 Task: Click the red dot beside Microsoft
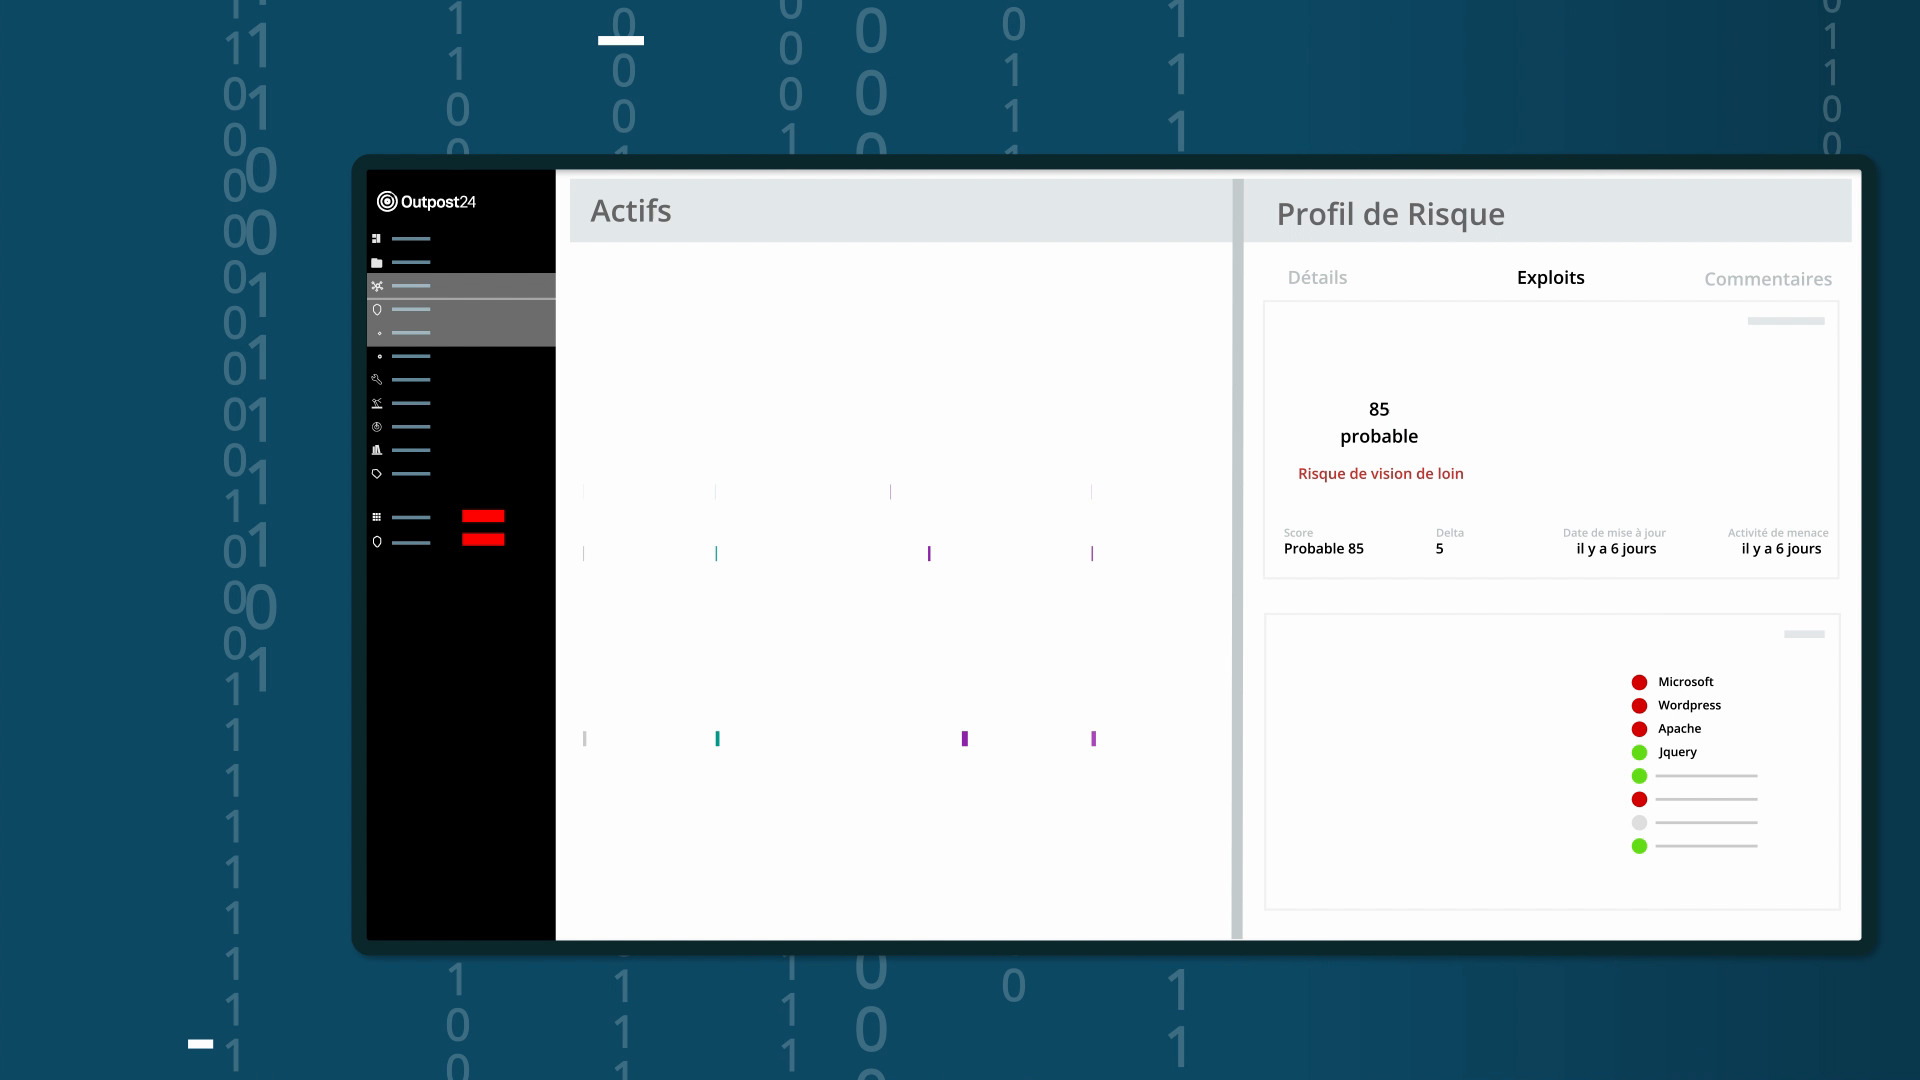coord(1639,682)
